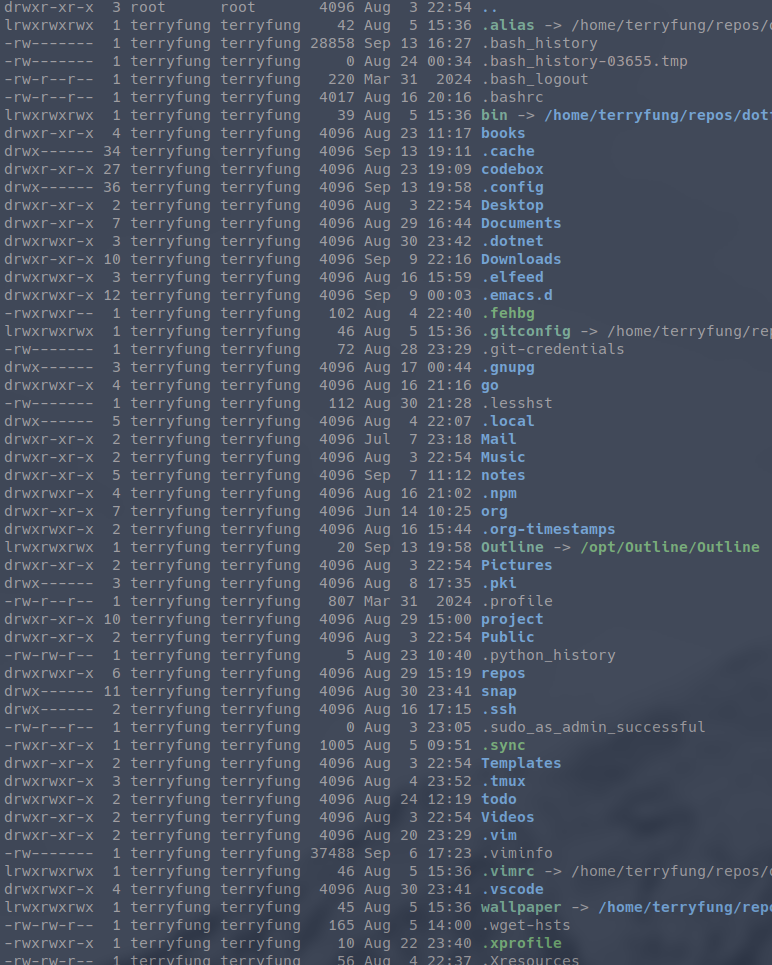Click the Outline symlink name
This screenshot has height=965, width=772.
click(x=512, y=547)
